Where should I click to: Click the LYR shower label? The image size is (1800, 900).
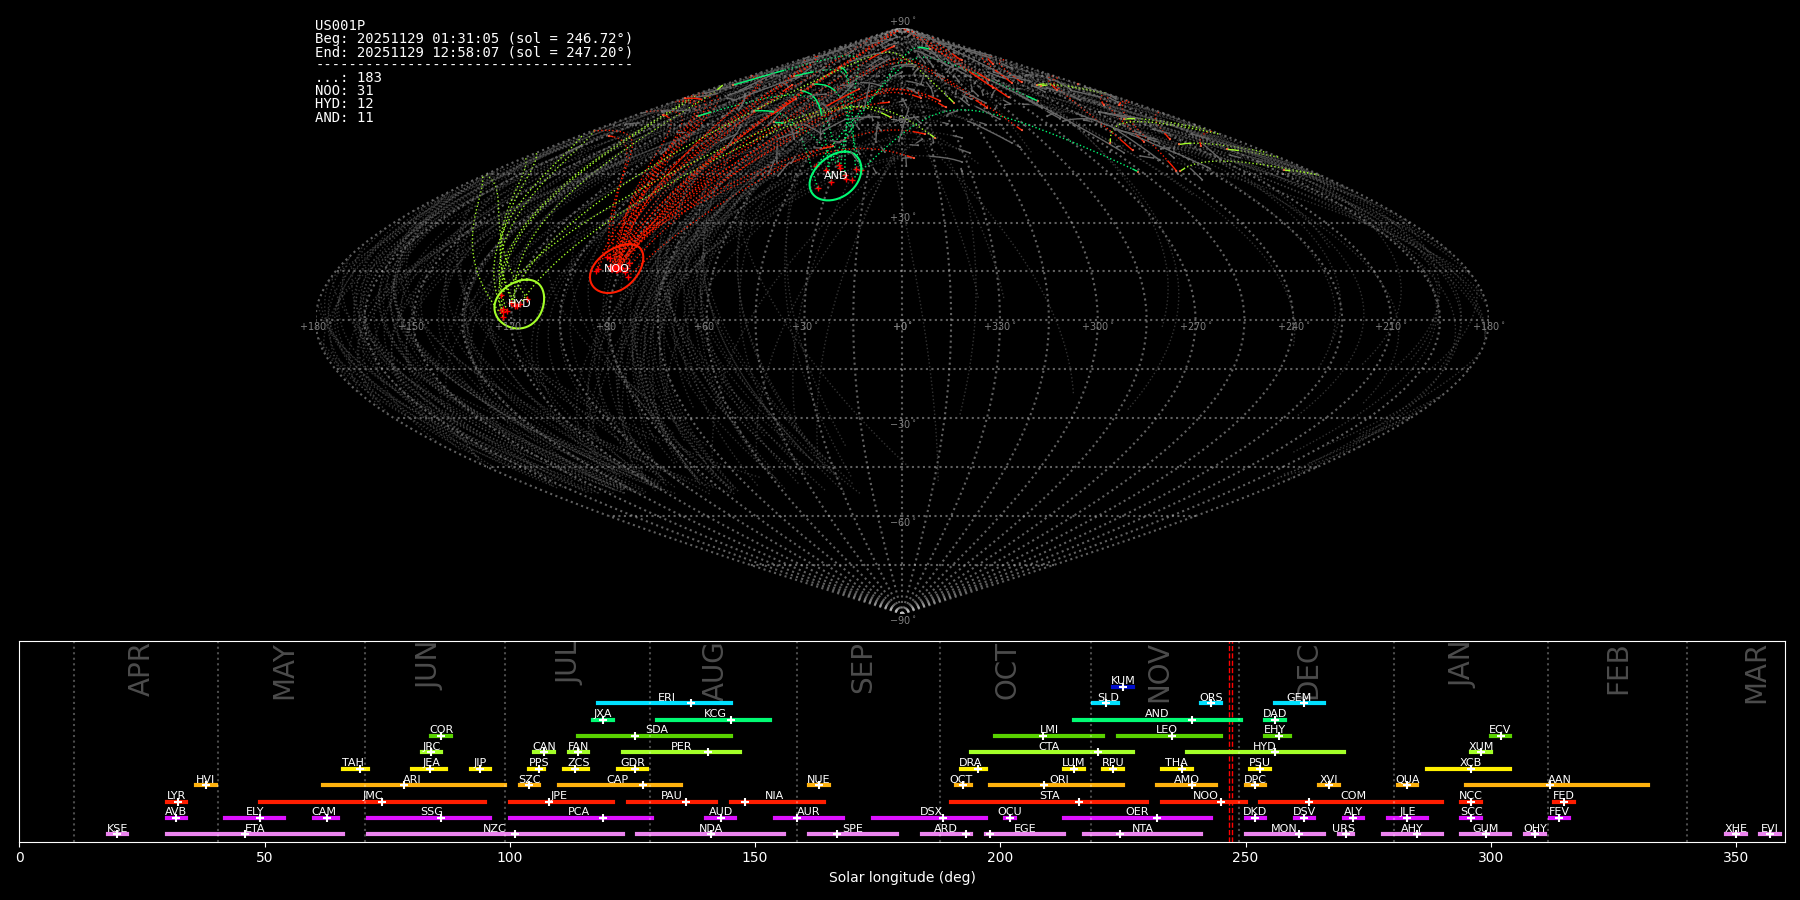176,796
